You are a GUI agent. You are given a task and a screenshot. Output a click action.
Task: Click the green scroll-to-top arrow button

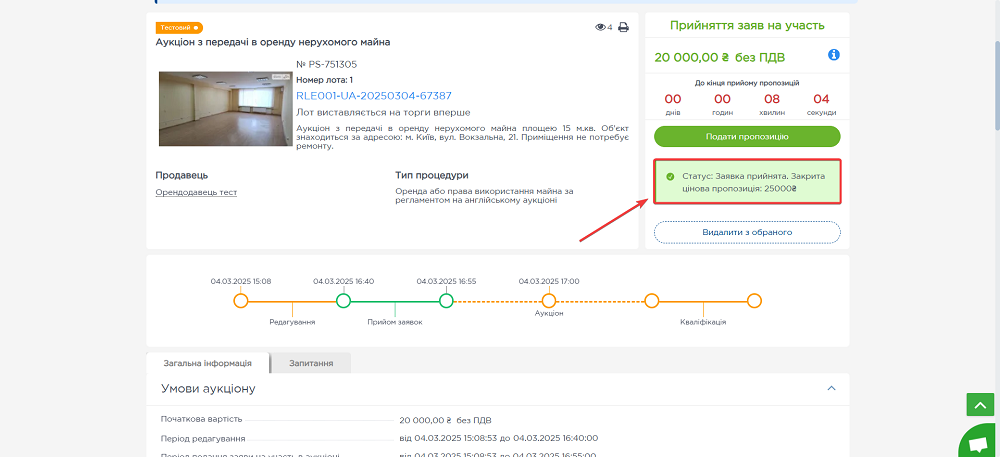[979, 404]
